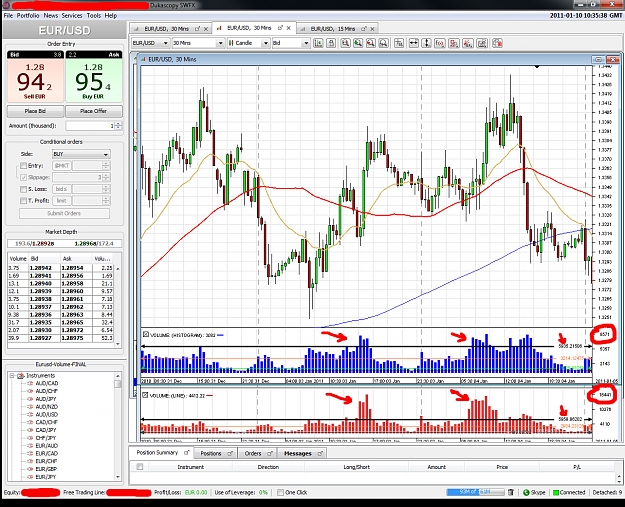This screenshot has width=625, height=507.
Task: Switch to the Messages tab
Action: coord(298,454)
